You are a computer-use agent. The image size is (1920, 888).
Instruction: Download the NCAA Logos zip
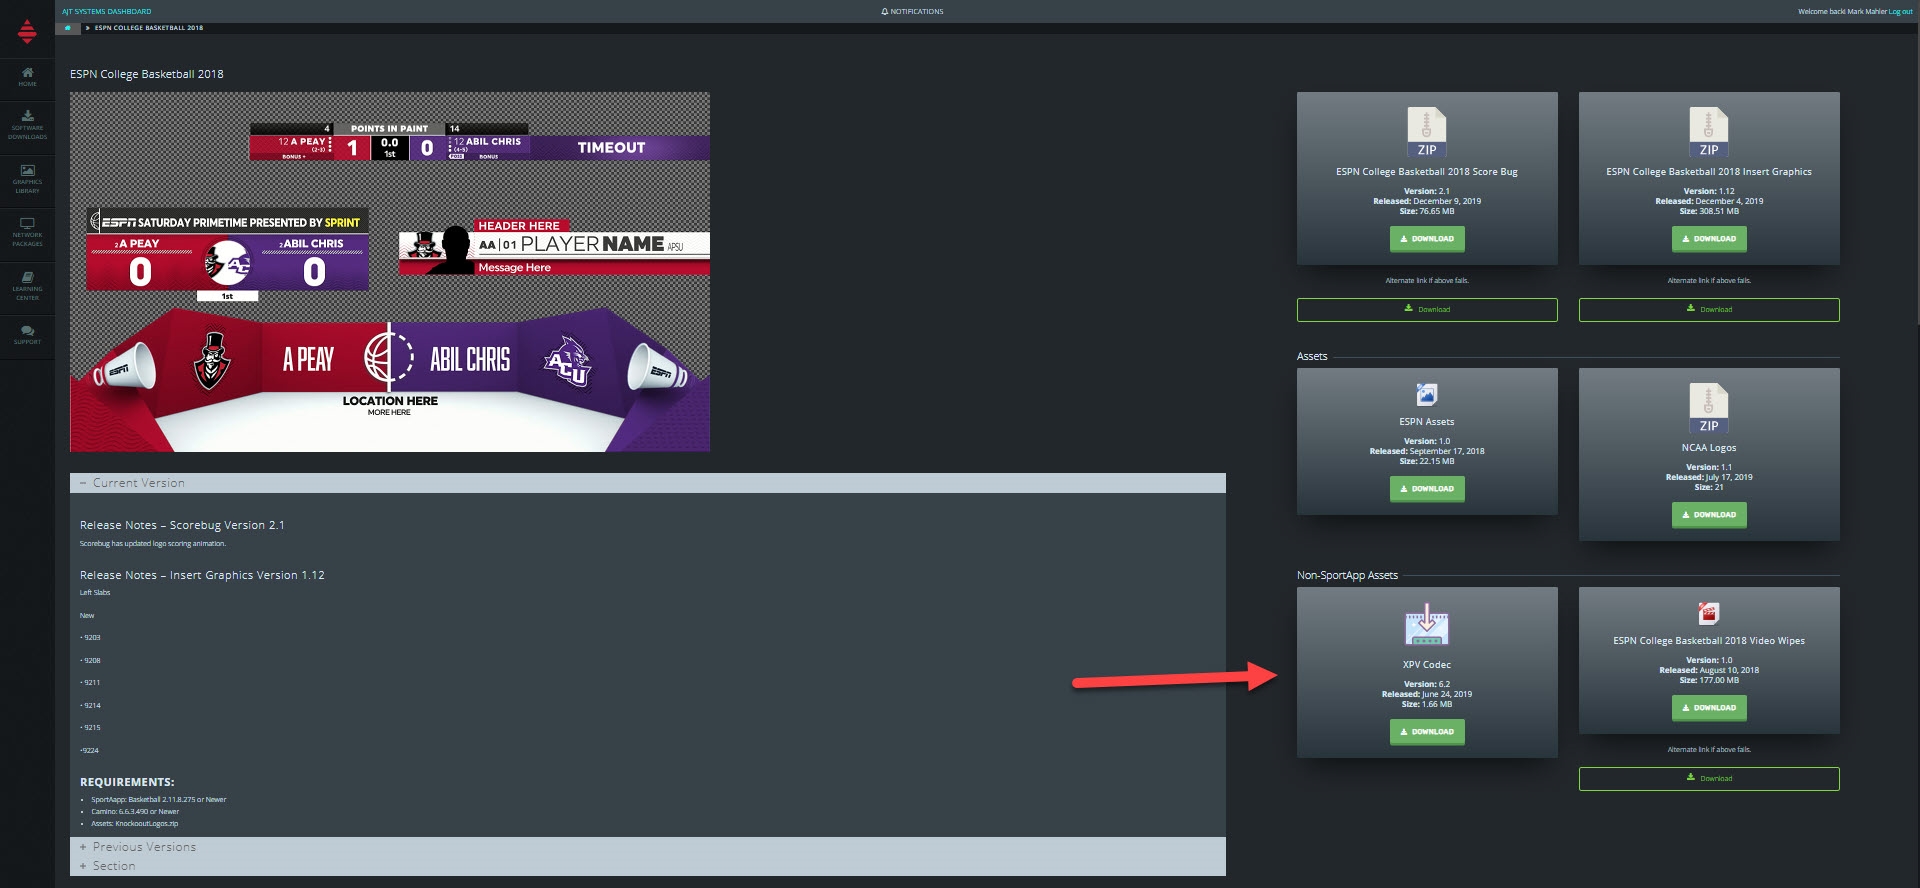point(1708,515)
